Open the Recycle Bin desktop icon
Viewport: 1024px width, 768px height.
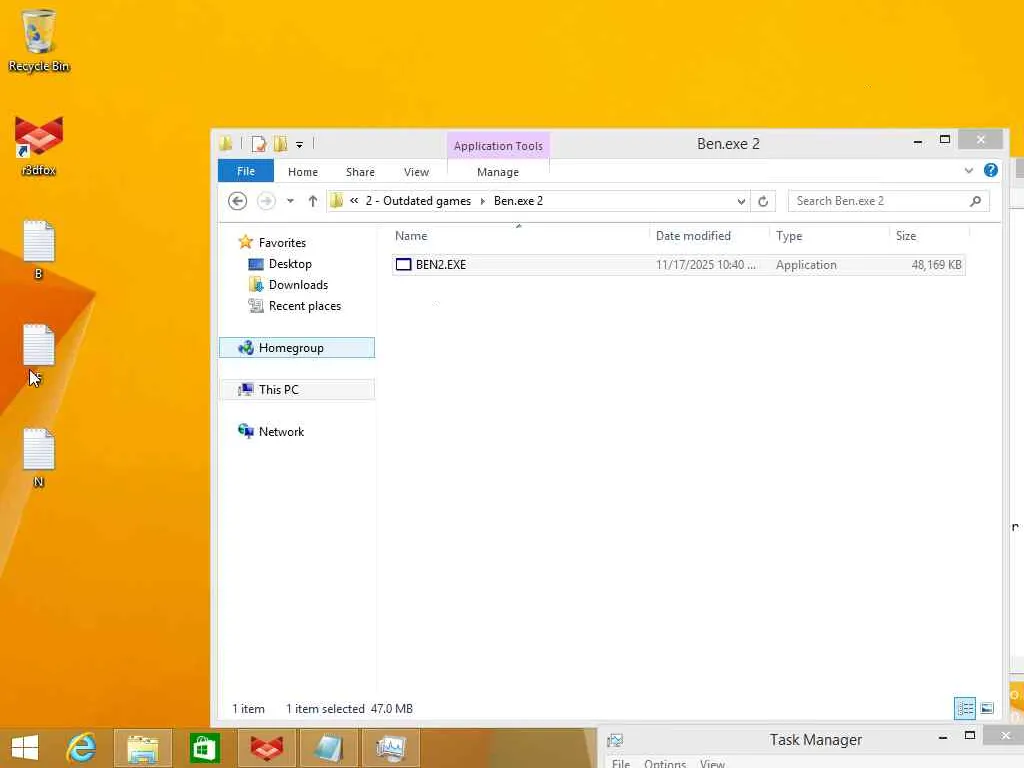coord(39,40)
